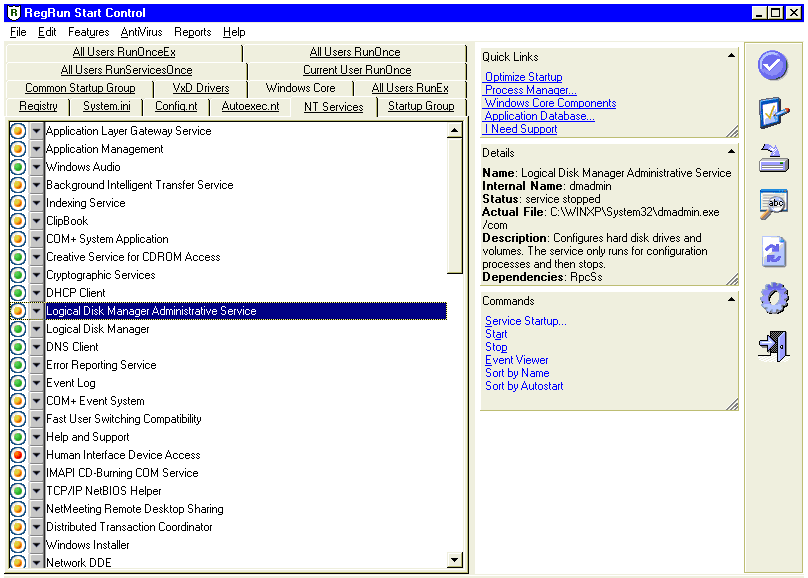Collapse the Commands panel

(x=731, y=299)
